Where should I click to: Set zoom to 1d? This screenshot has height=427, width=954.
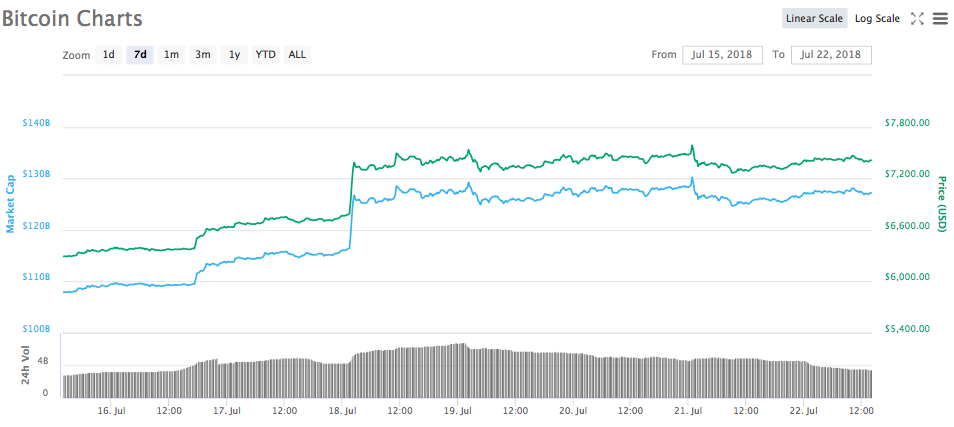(108, 55)
